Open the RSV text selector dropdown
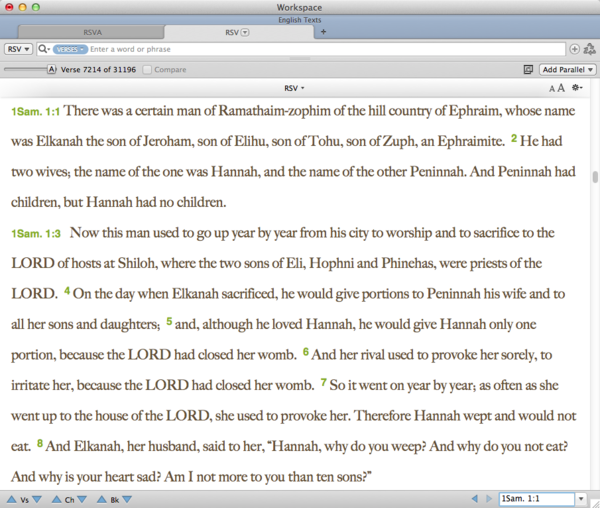This screenshot has width=600, height=508. tap(18, 49)
